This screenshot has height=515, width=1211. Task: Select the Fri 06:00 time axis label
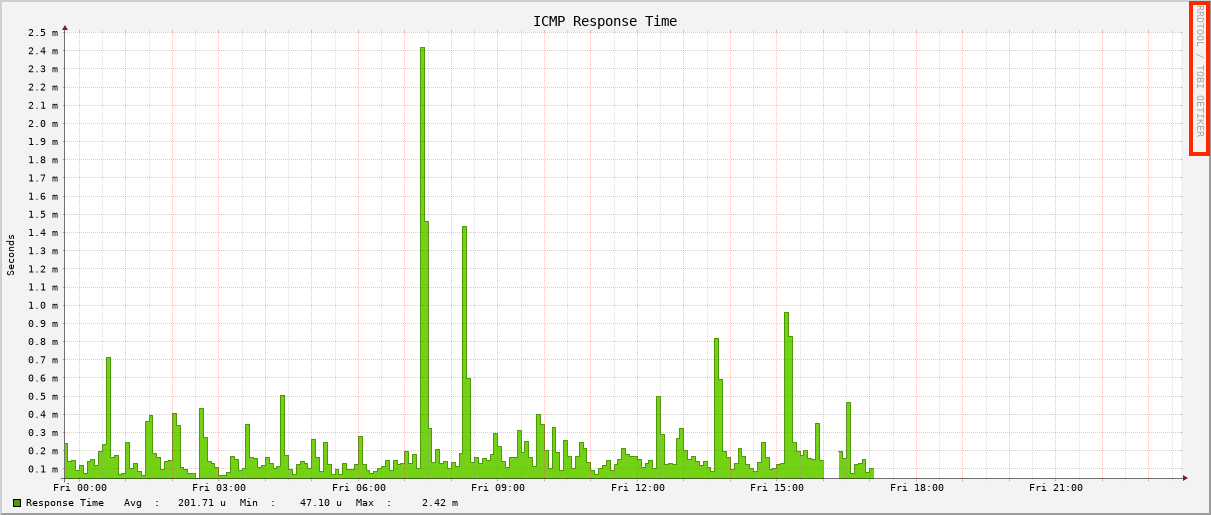point(359,488)
